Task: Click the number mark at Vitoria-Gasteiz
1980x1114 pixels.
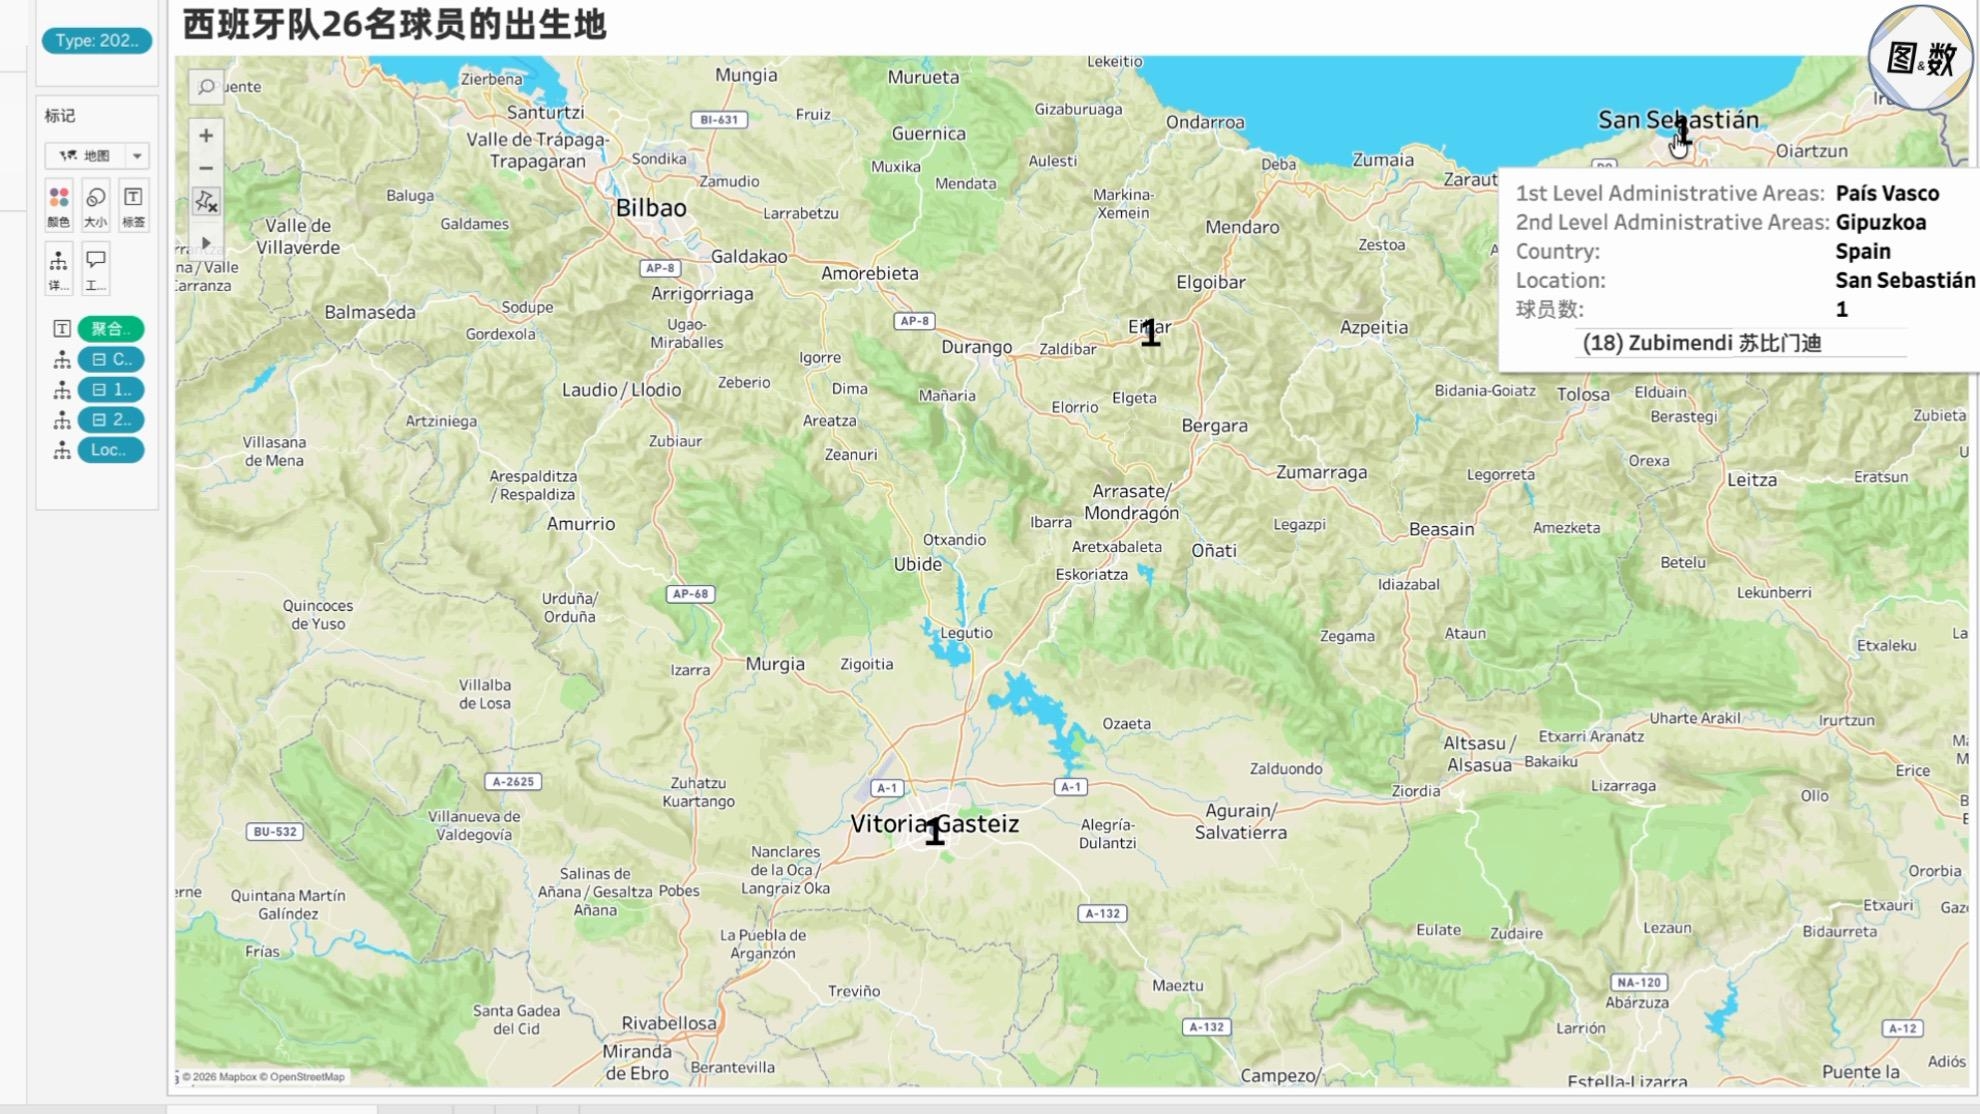Action: (x=934, y=831)
